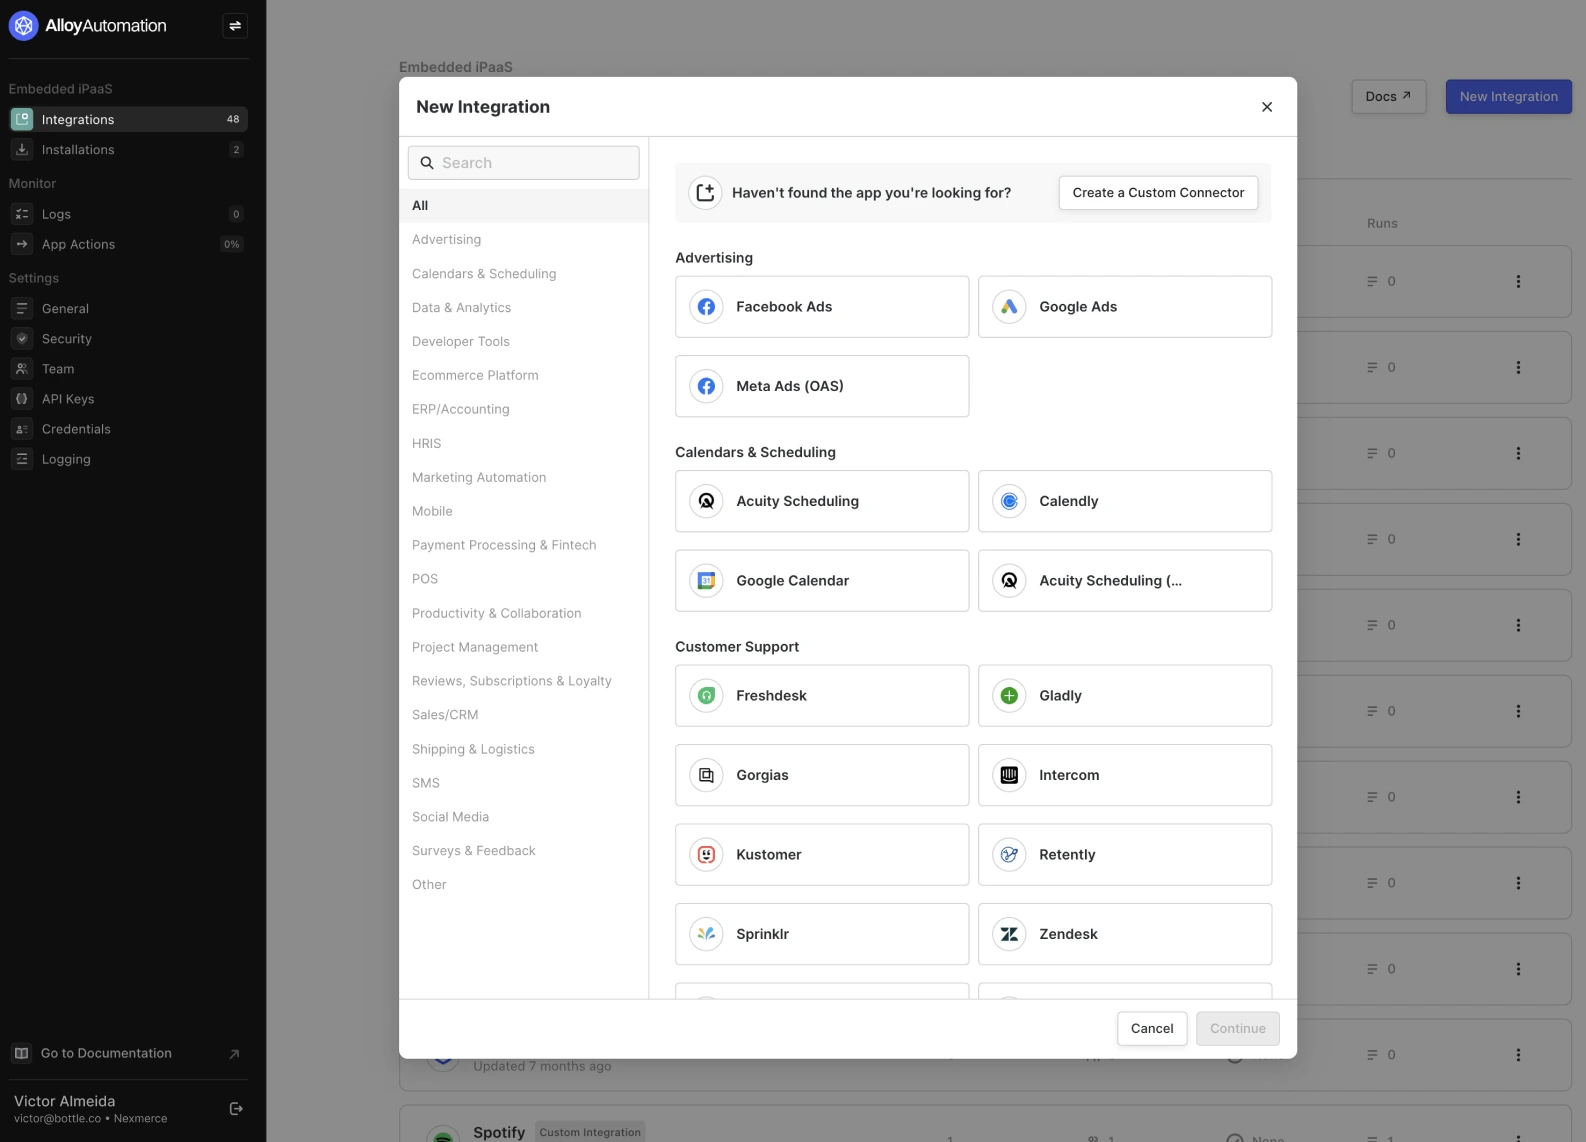This screenshot has width=1586, height=1142.
Task: Click the Zendesk logo icon
Action: [1009, 934]
